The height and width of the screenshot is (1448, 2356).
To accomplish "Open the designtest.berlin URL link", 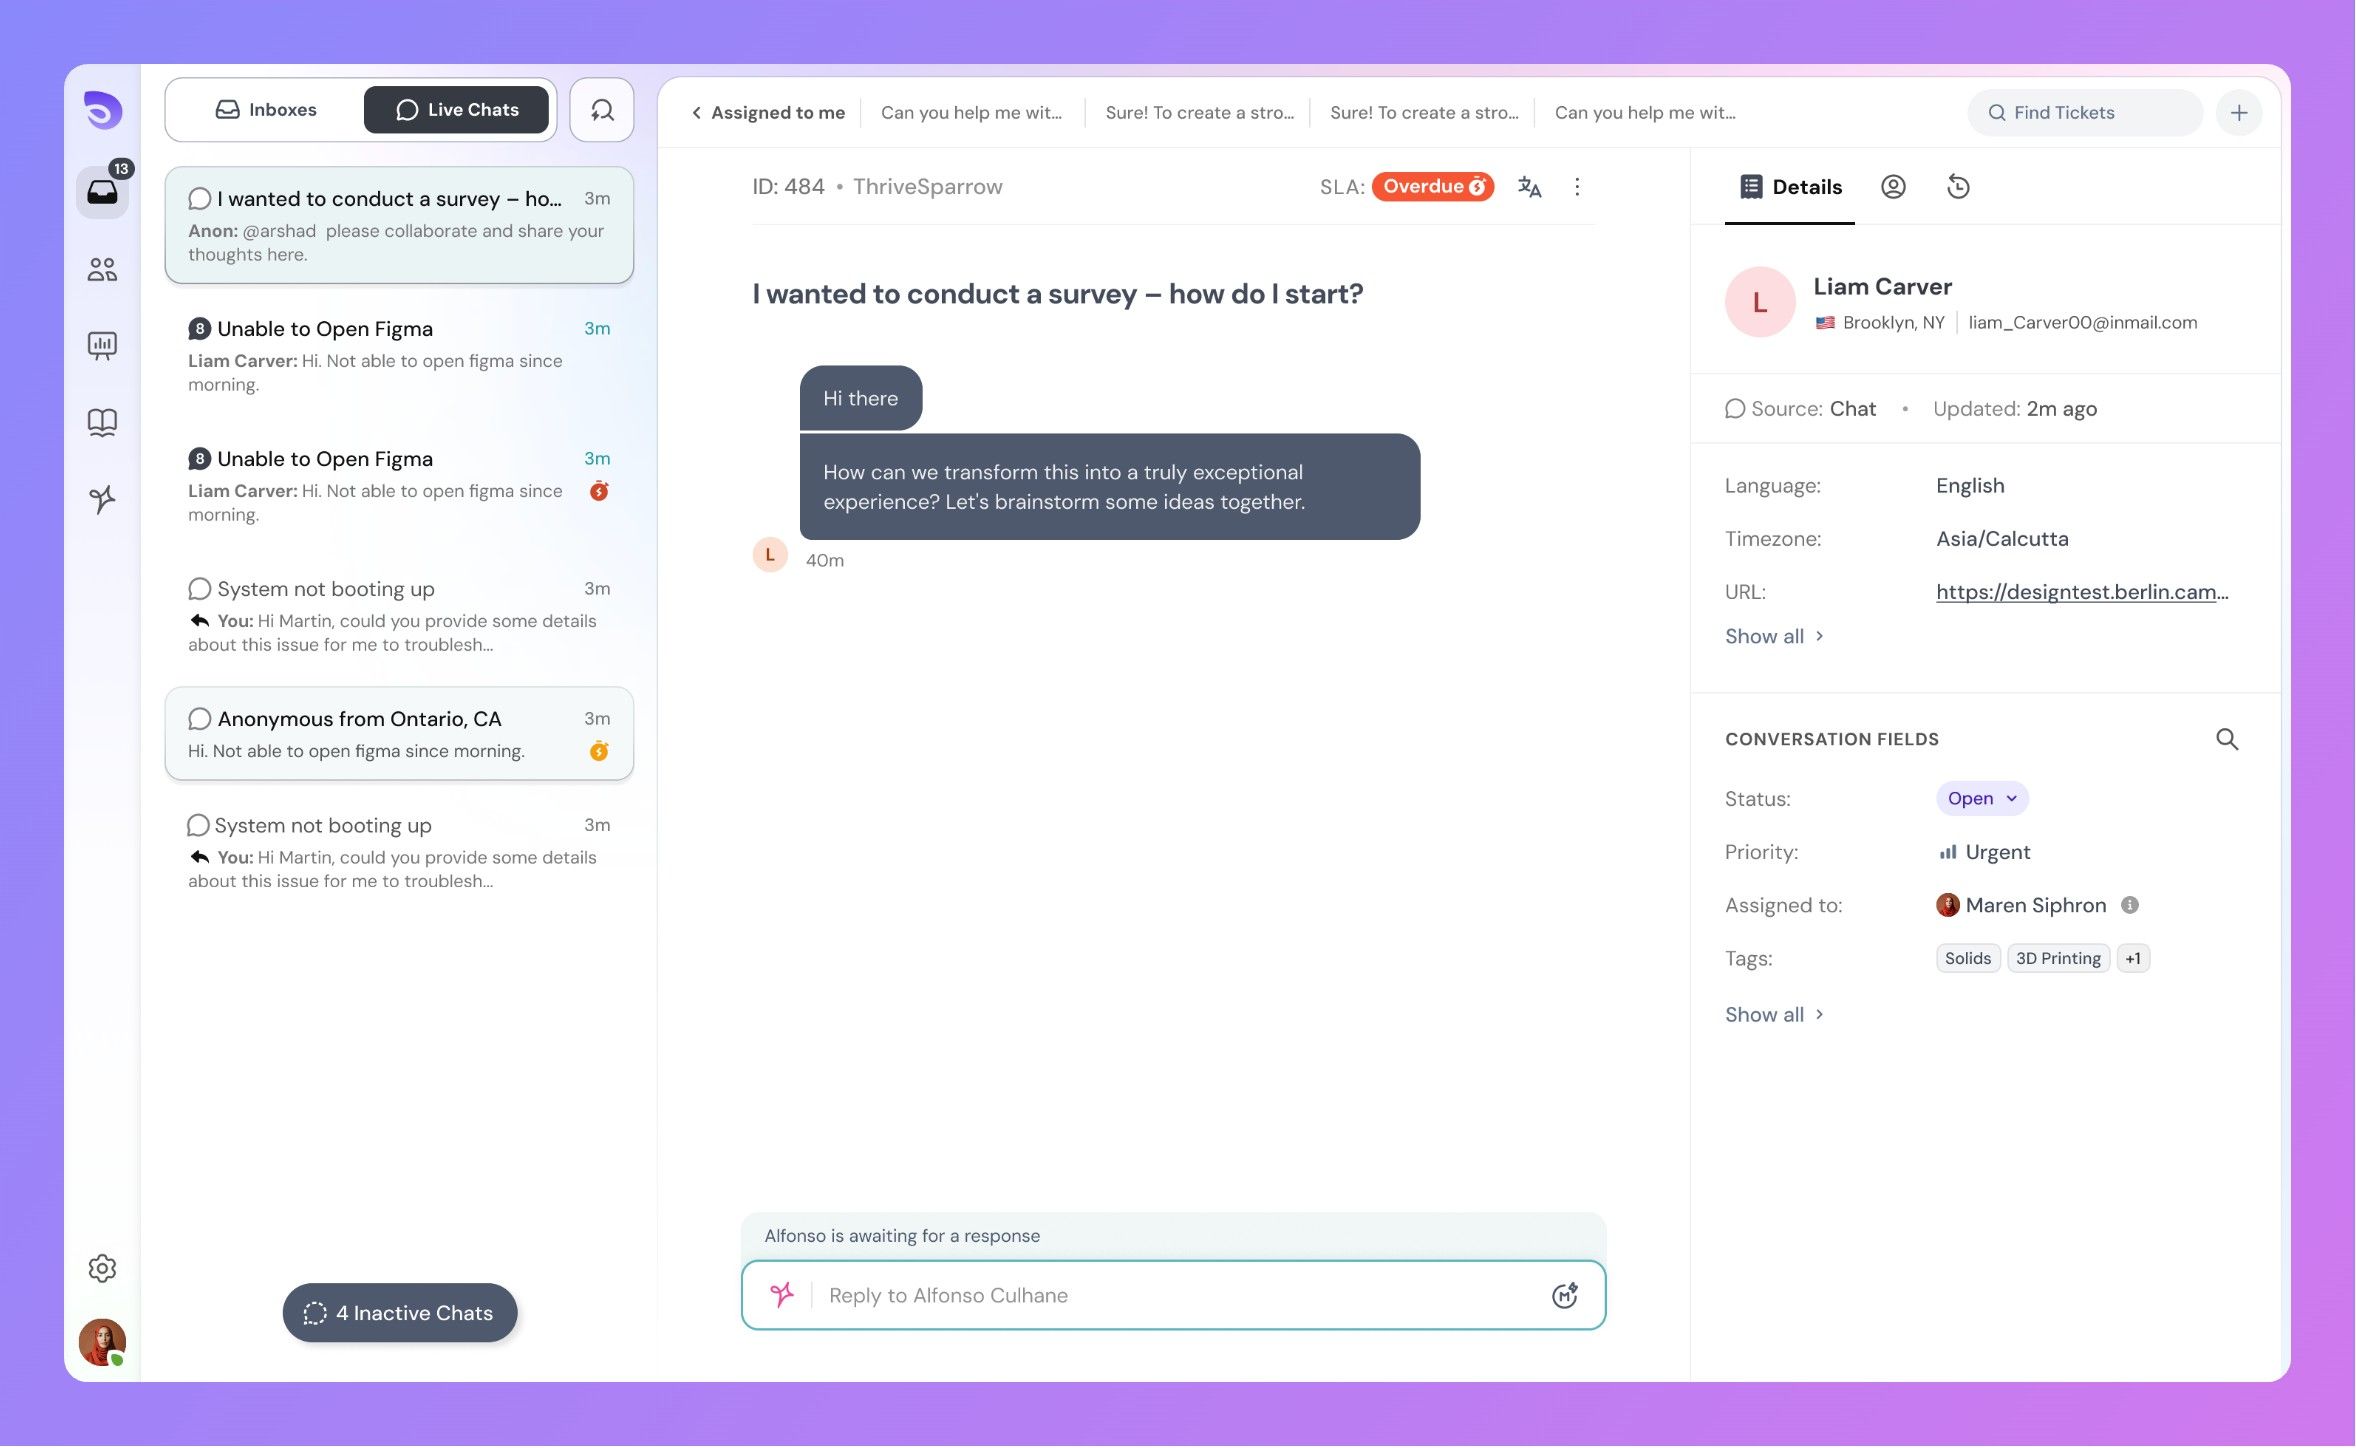I will pos(2082,591).
